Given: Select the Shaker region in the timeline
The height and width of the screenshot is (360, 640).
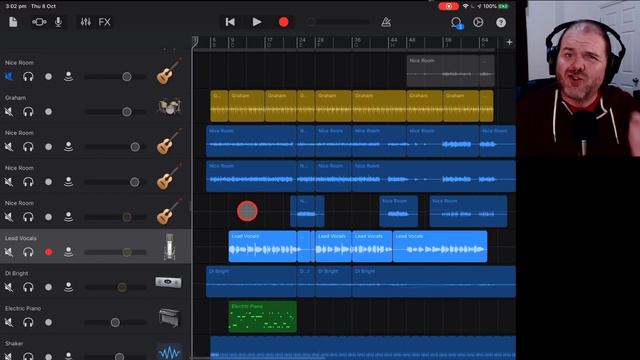Looking at the screenshot, I should click(x=363, y=348).
